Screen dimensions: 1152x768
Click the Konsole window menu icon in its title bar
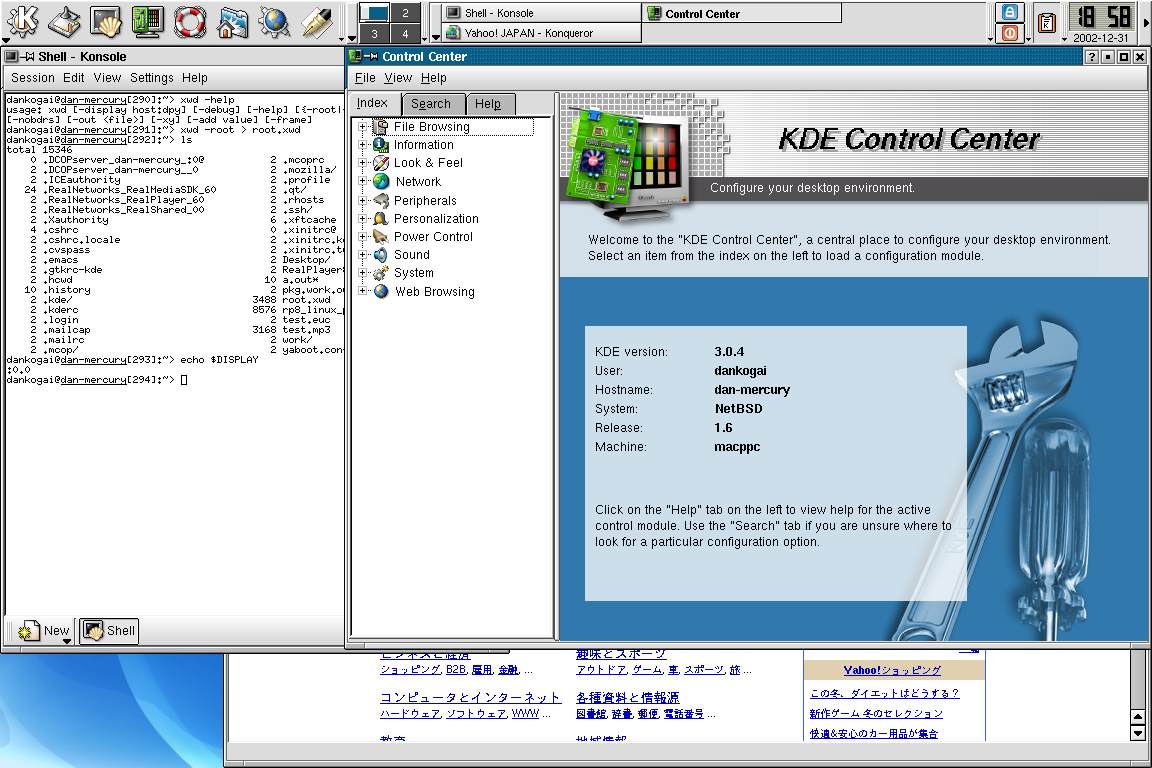click(x=12, y=57)
